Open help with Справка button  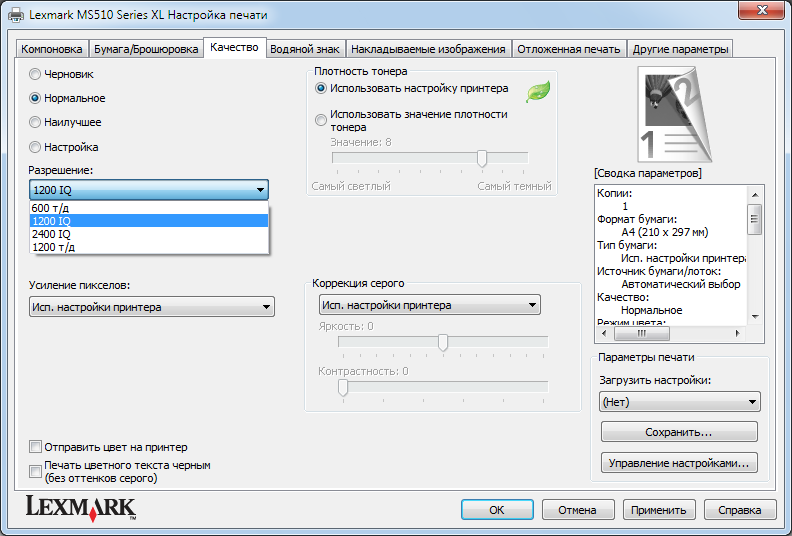pyautogui.click(x=740, y=510)
